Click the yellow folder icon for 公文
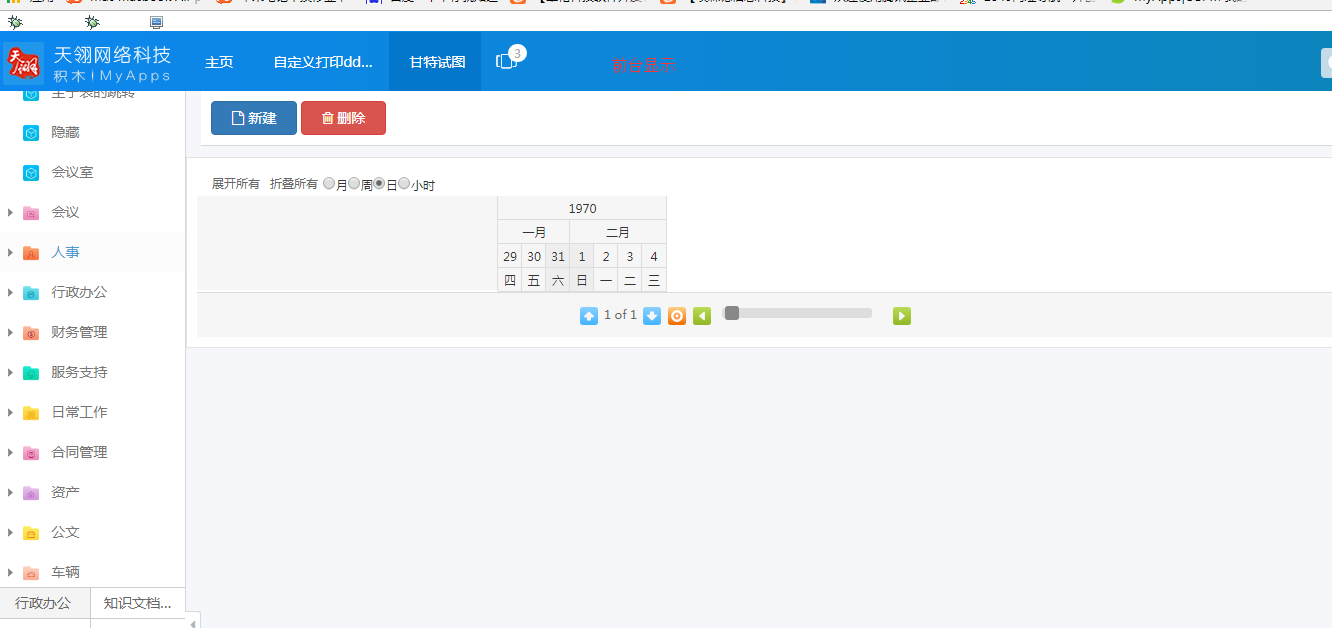The image size is (1332, 628). pyautogui.click(x=31, y=532)
